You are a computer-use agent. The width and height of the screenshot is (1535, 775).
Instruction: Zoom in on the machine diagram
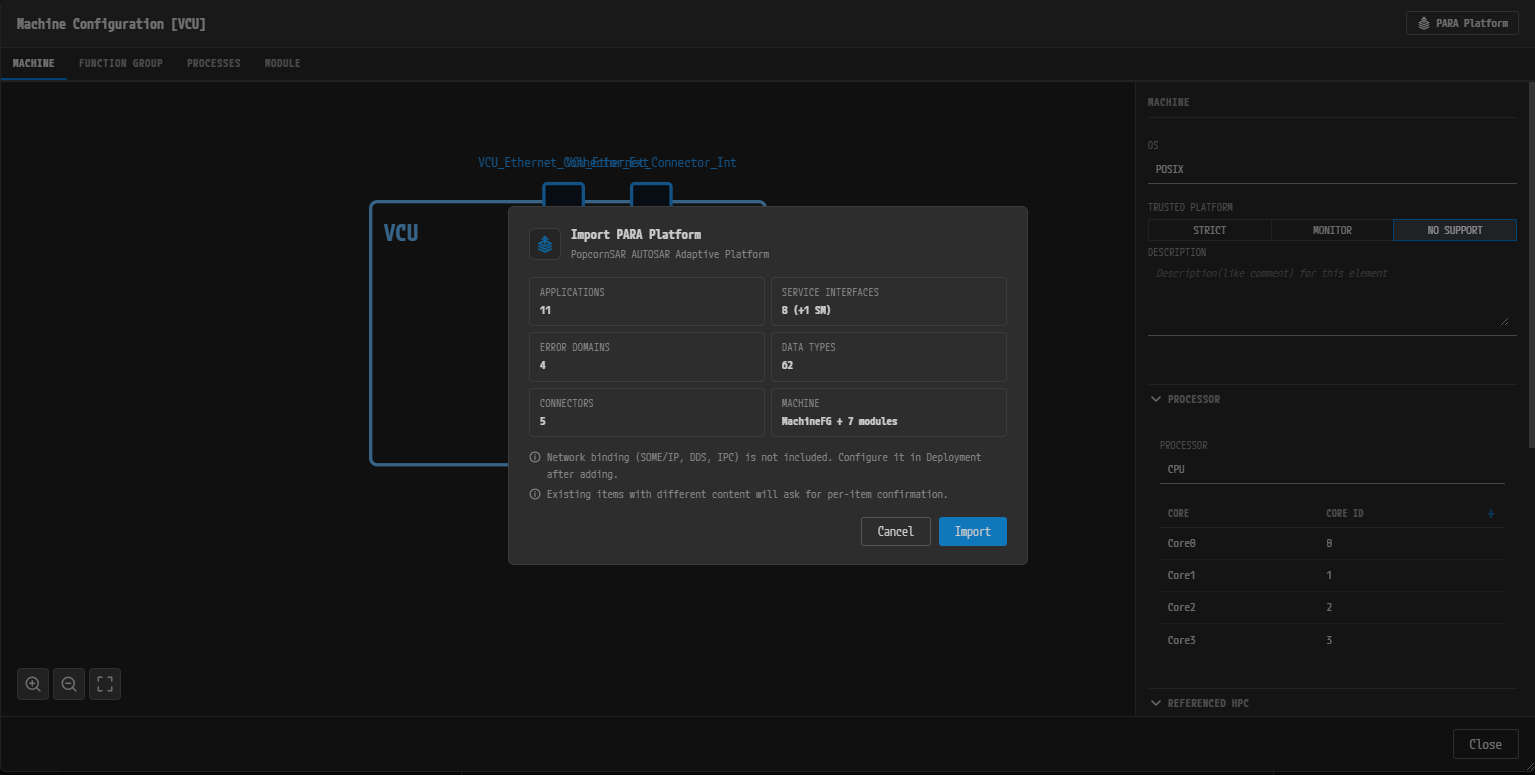33,684
